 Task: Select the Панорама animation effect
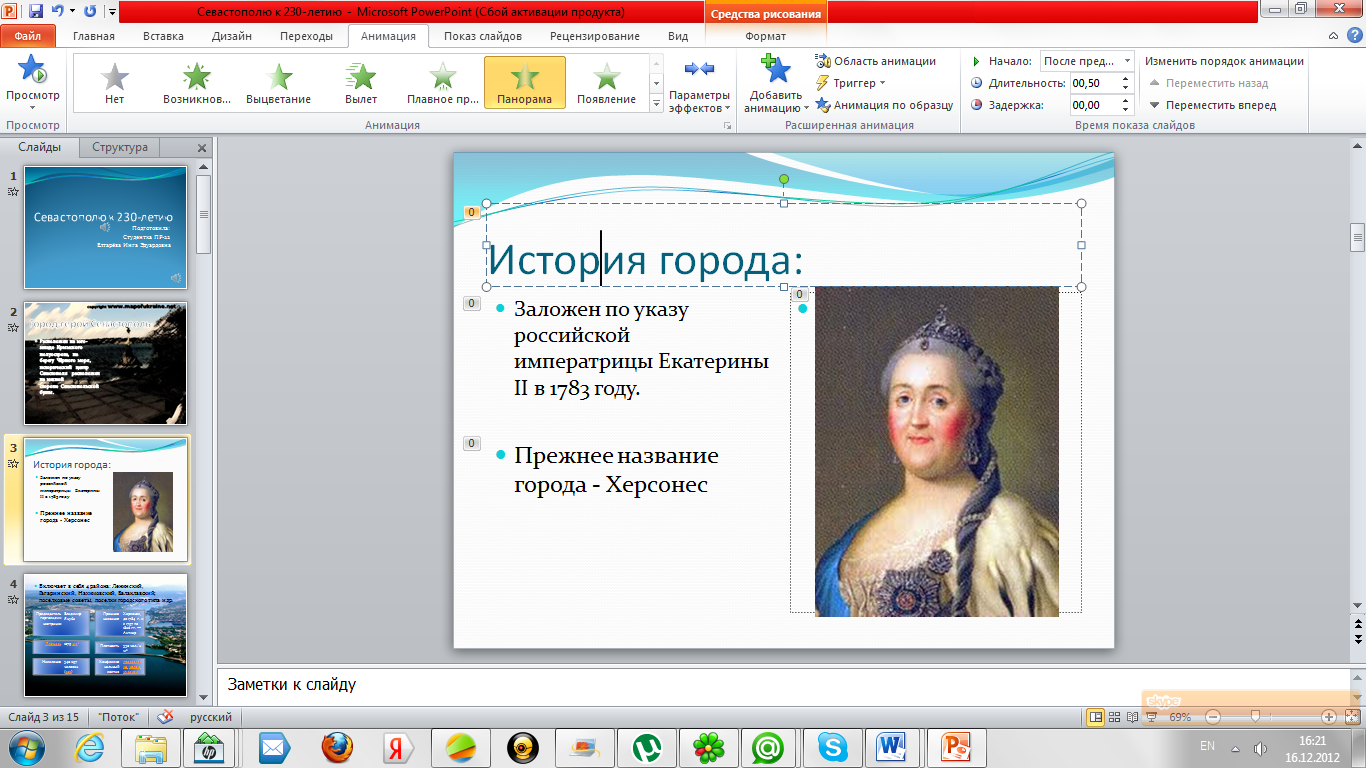525,82
